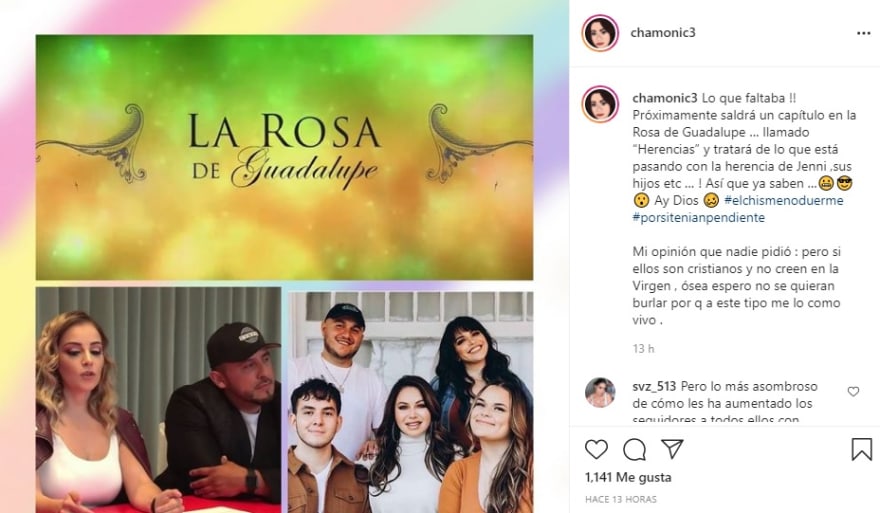Screen dimensions: 880x513
Task: Open hashtag #elchismenoduerme
Action: point(783,200)
